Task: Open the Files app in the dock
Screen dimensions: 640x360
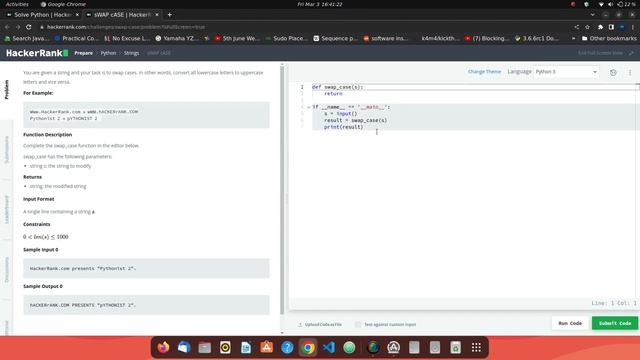Action: pos(204,347)
